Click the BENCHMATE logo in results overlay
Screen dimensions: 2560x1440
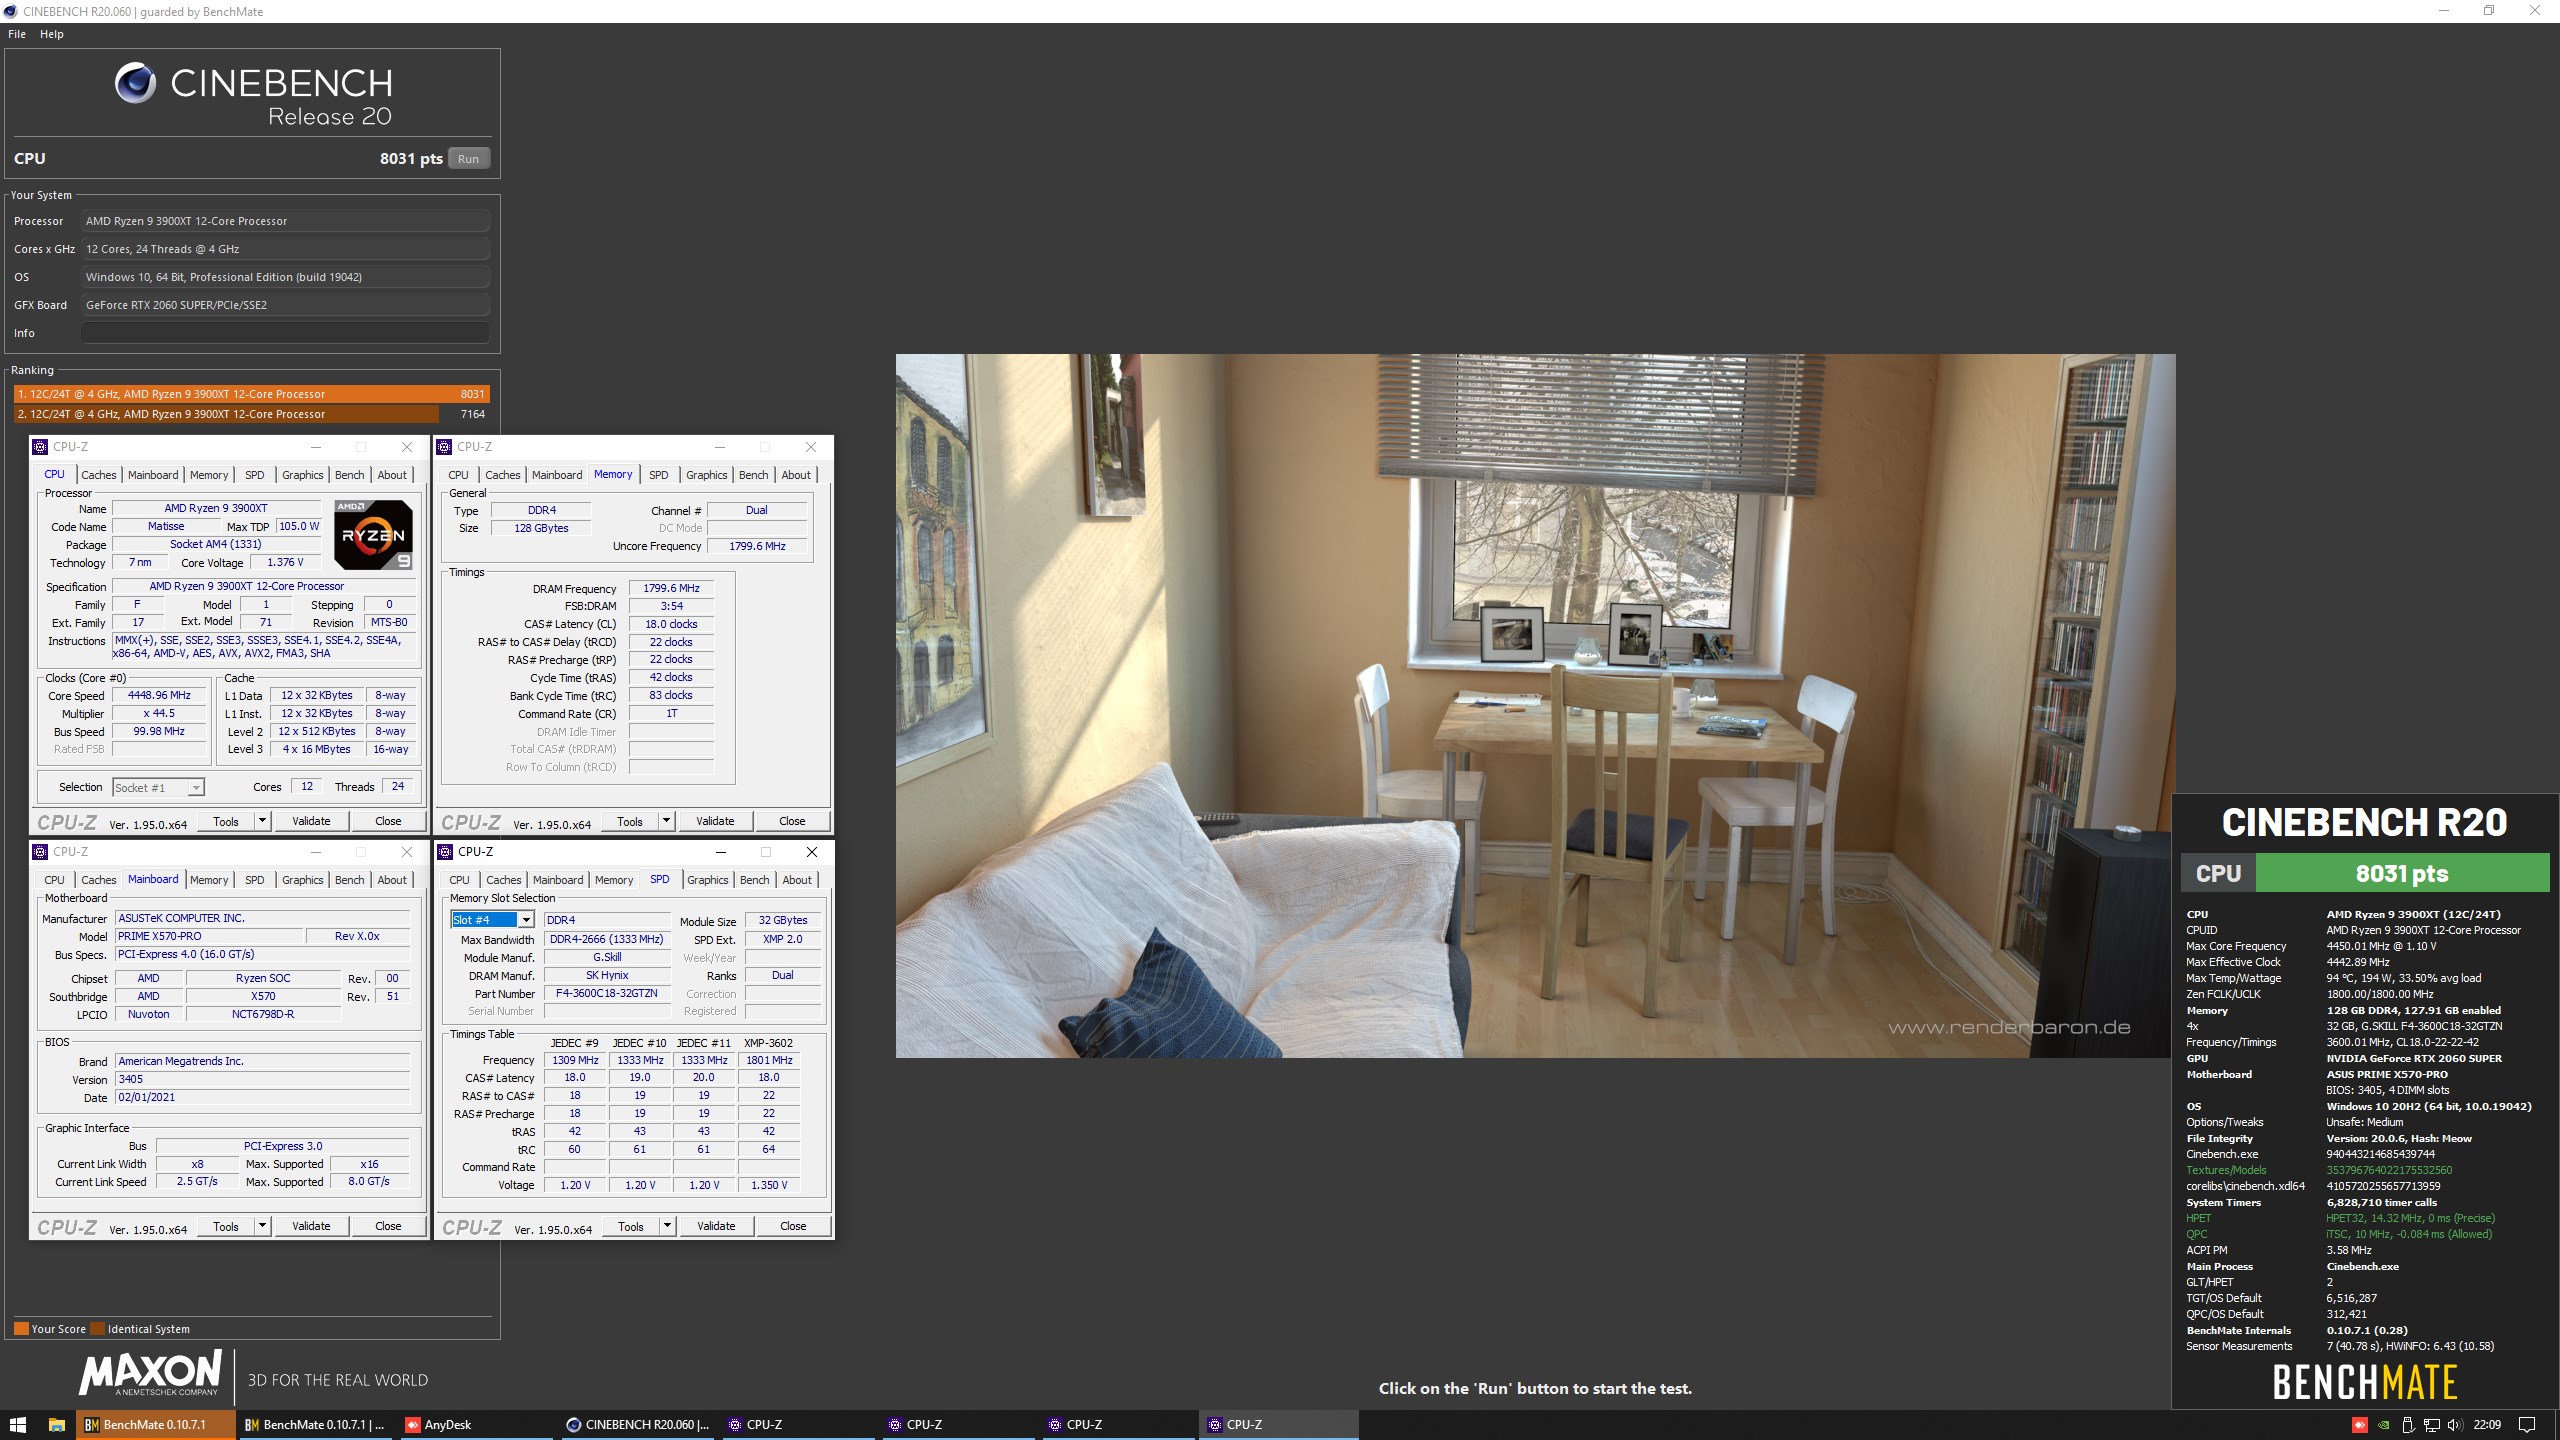coord(2365,1383)
